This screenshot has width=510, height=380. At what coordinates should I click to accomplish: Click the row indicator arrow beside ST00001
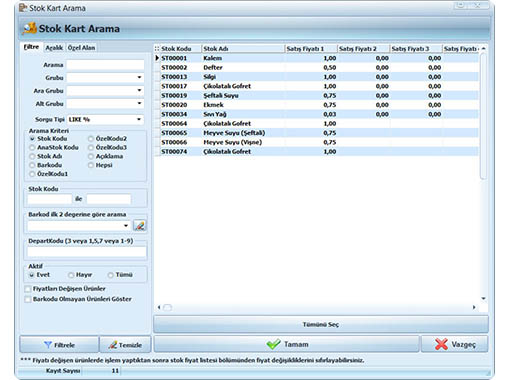pos(157,58)
